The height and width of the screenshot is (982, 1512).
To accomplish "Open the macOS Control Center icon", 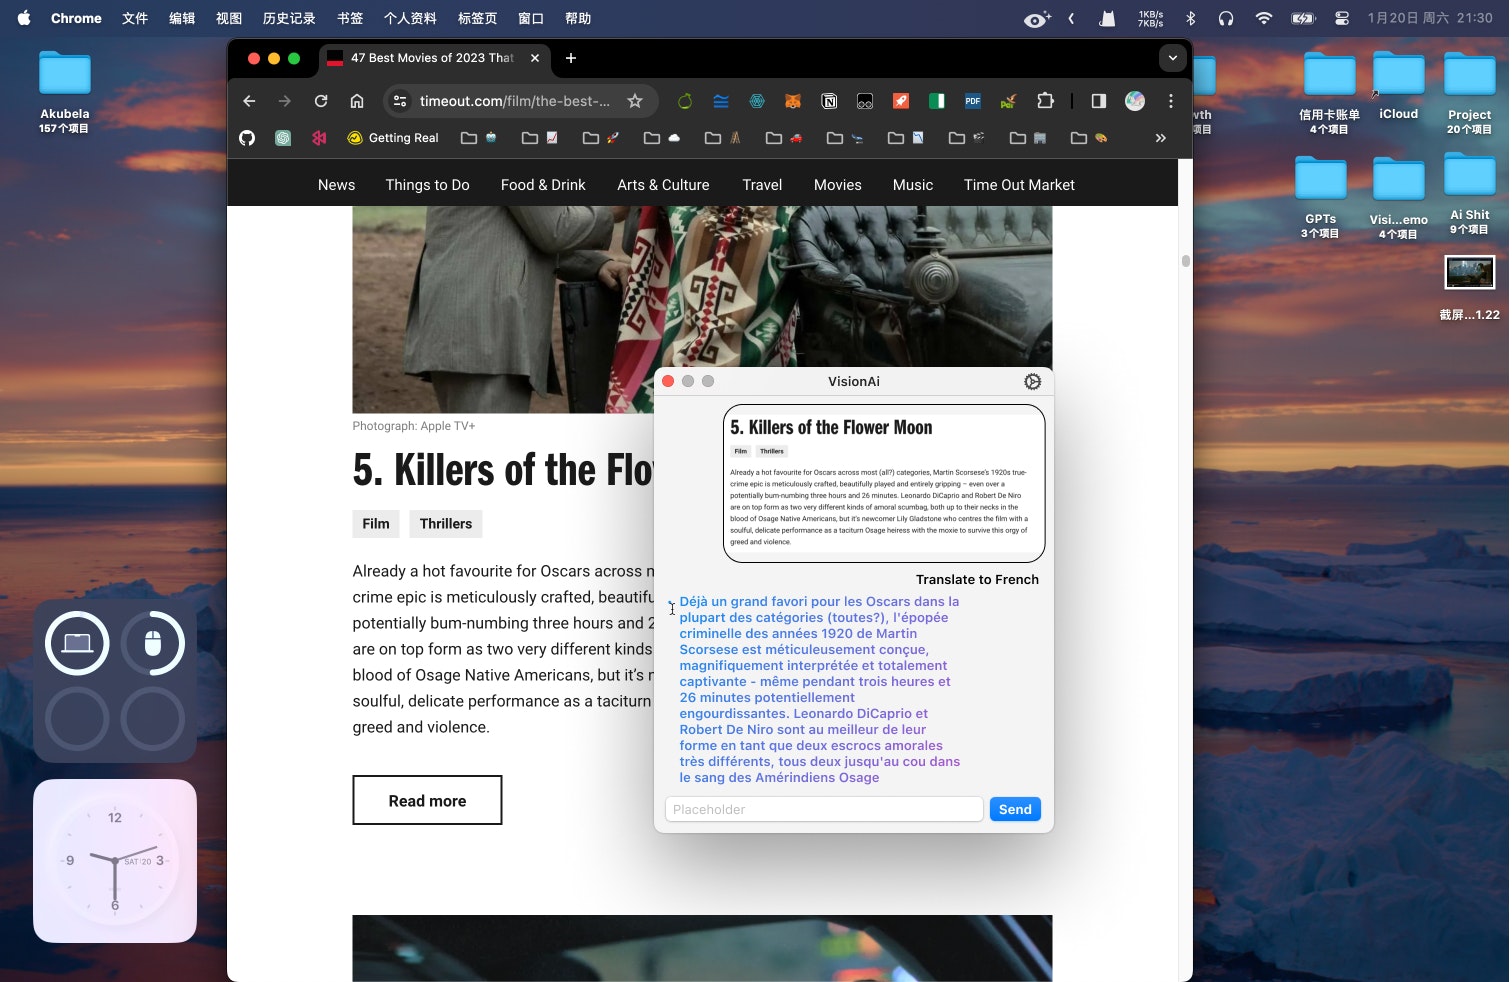I will pyautogui.click(x=1342, y=18).
